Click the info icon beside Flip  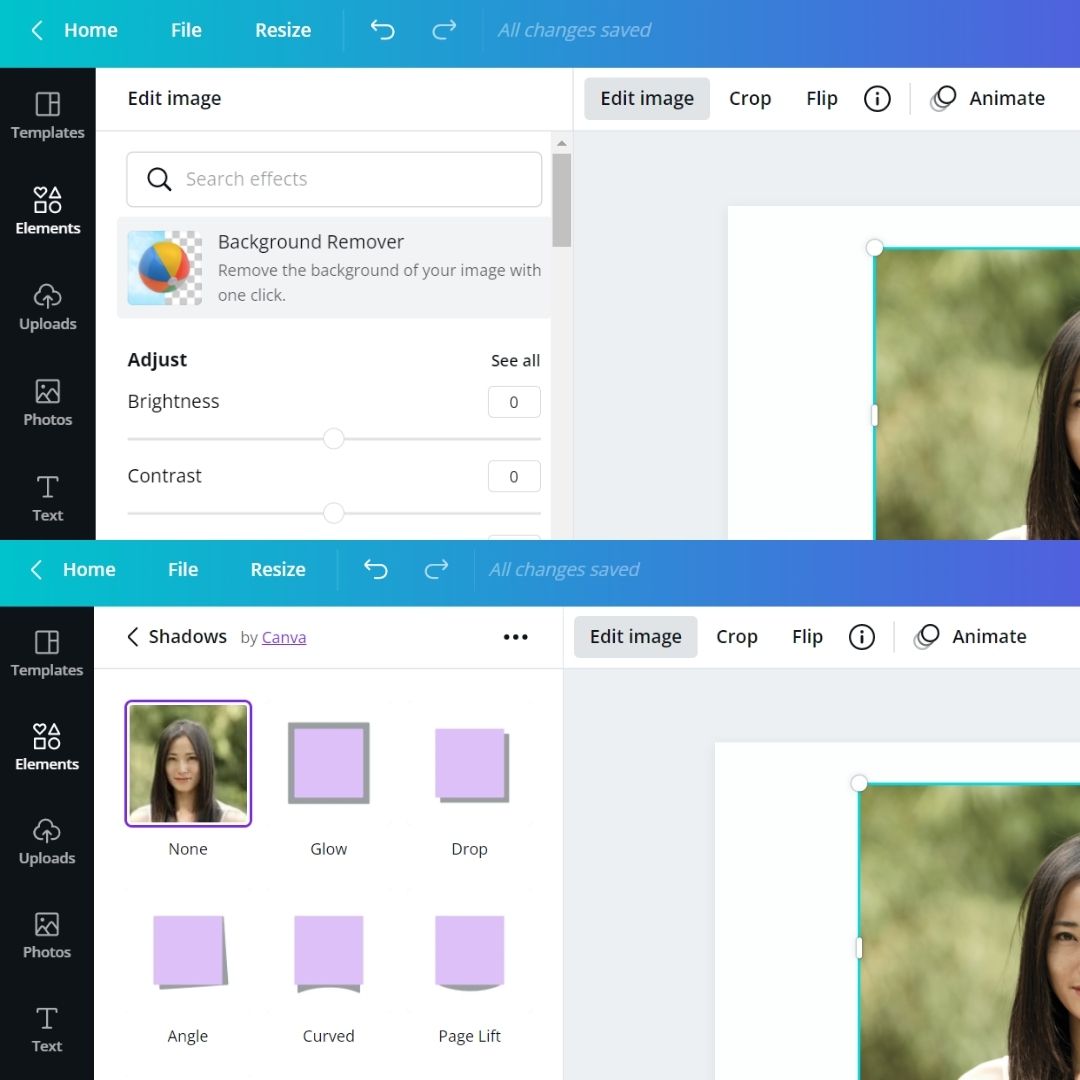pyautogui.click(x=877, y=98)
